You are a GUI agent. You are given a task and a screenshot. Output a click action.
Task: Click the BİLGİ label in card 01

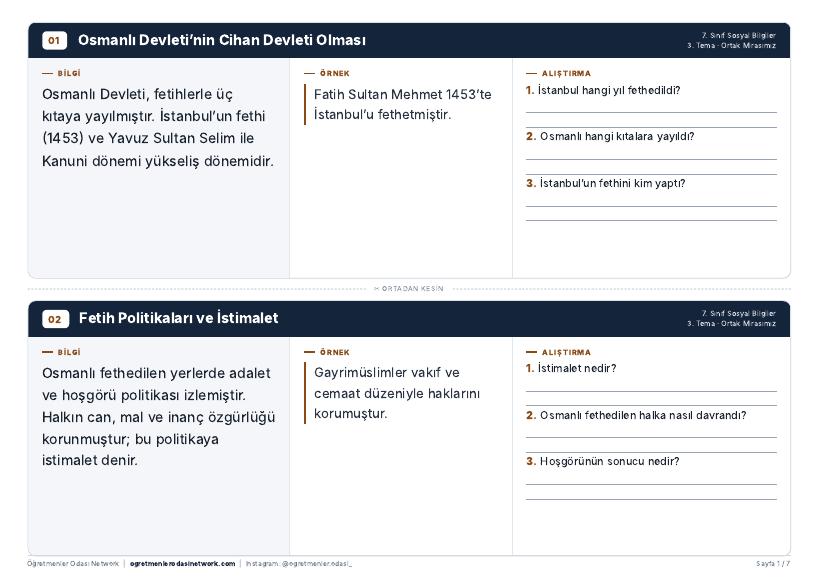click(x=69, y=74)
